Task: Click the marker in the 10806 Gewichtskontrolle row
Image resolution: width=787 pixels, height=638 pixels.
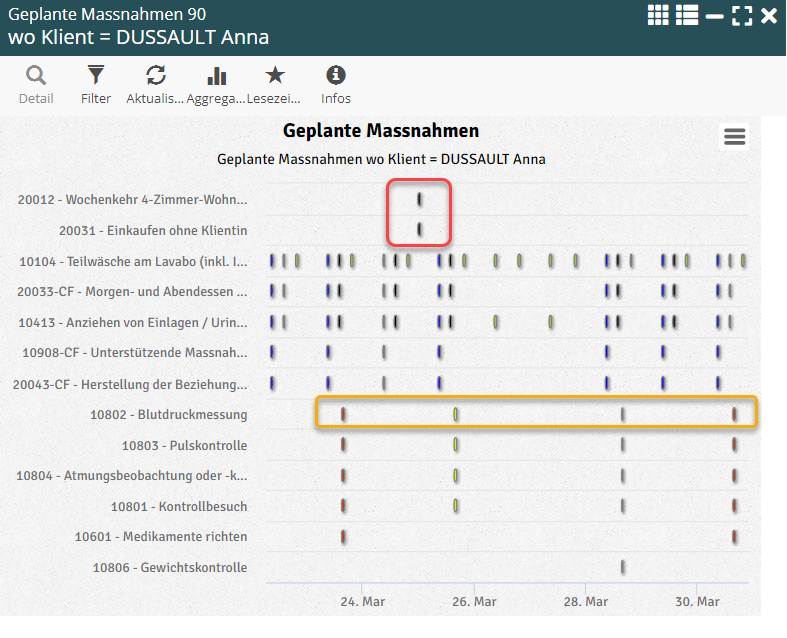Action: pyautogui.click(x=623, y=567)
